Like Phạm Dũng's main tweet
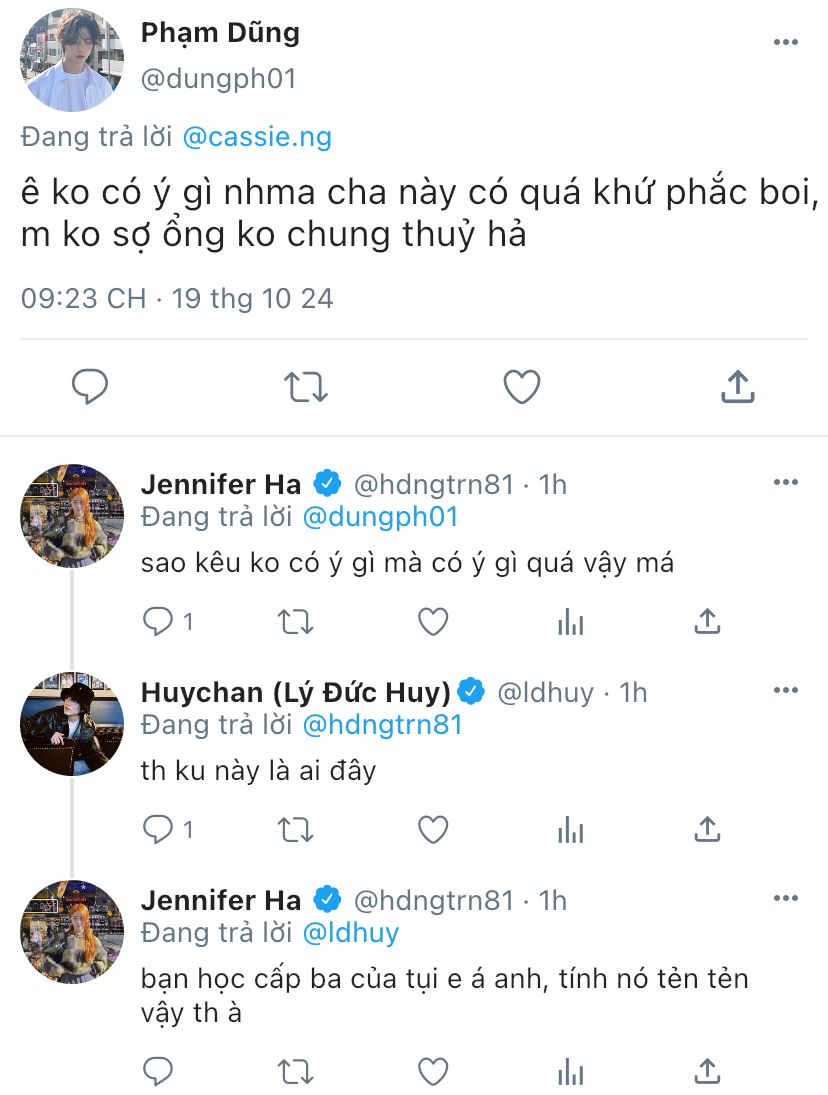Screen dimensions: 828x1095 [521, 387]
